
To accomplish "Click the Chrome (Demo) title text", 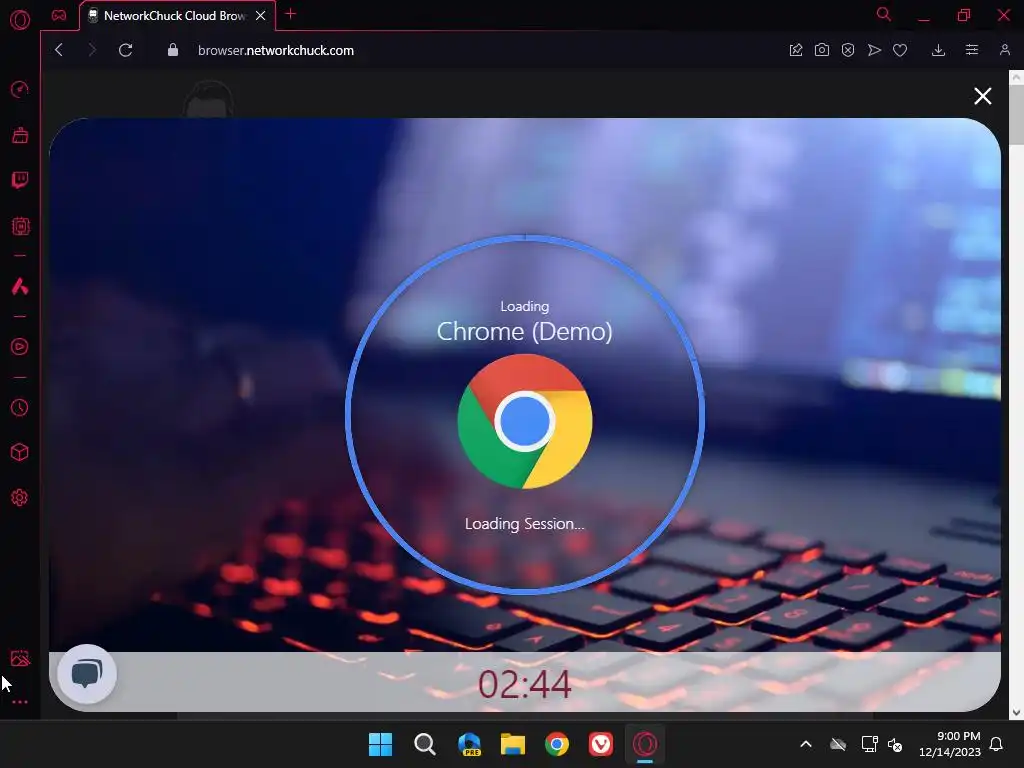I will pos(524,331).
